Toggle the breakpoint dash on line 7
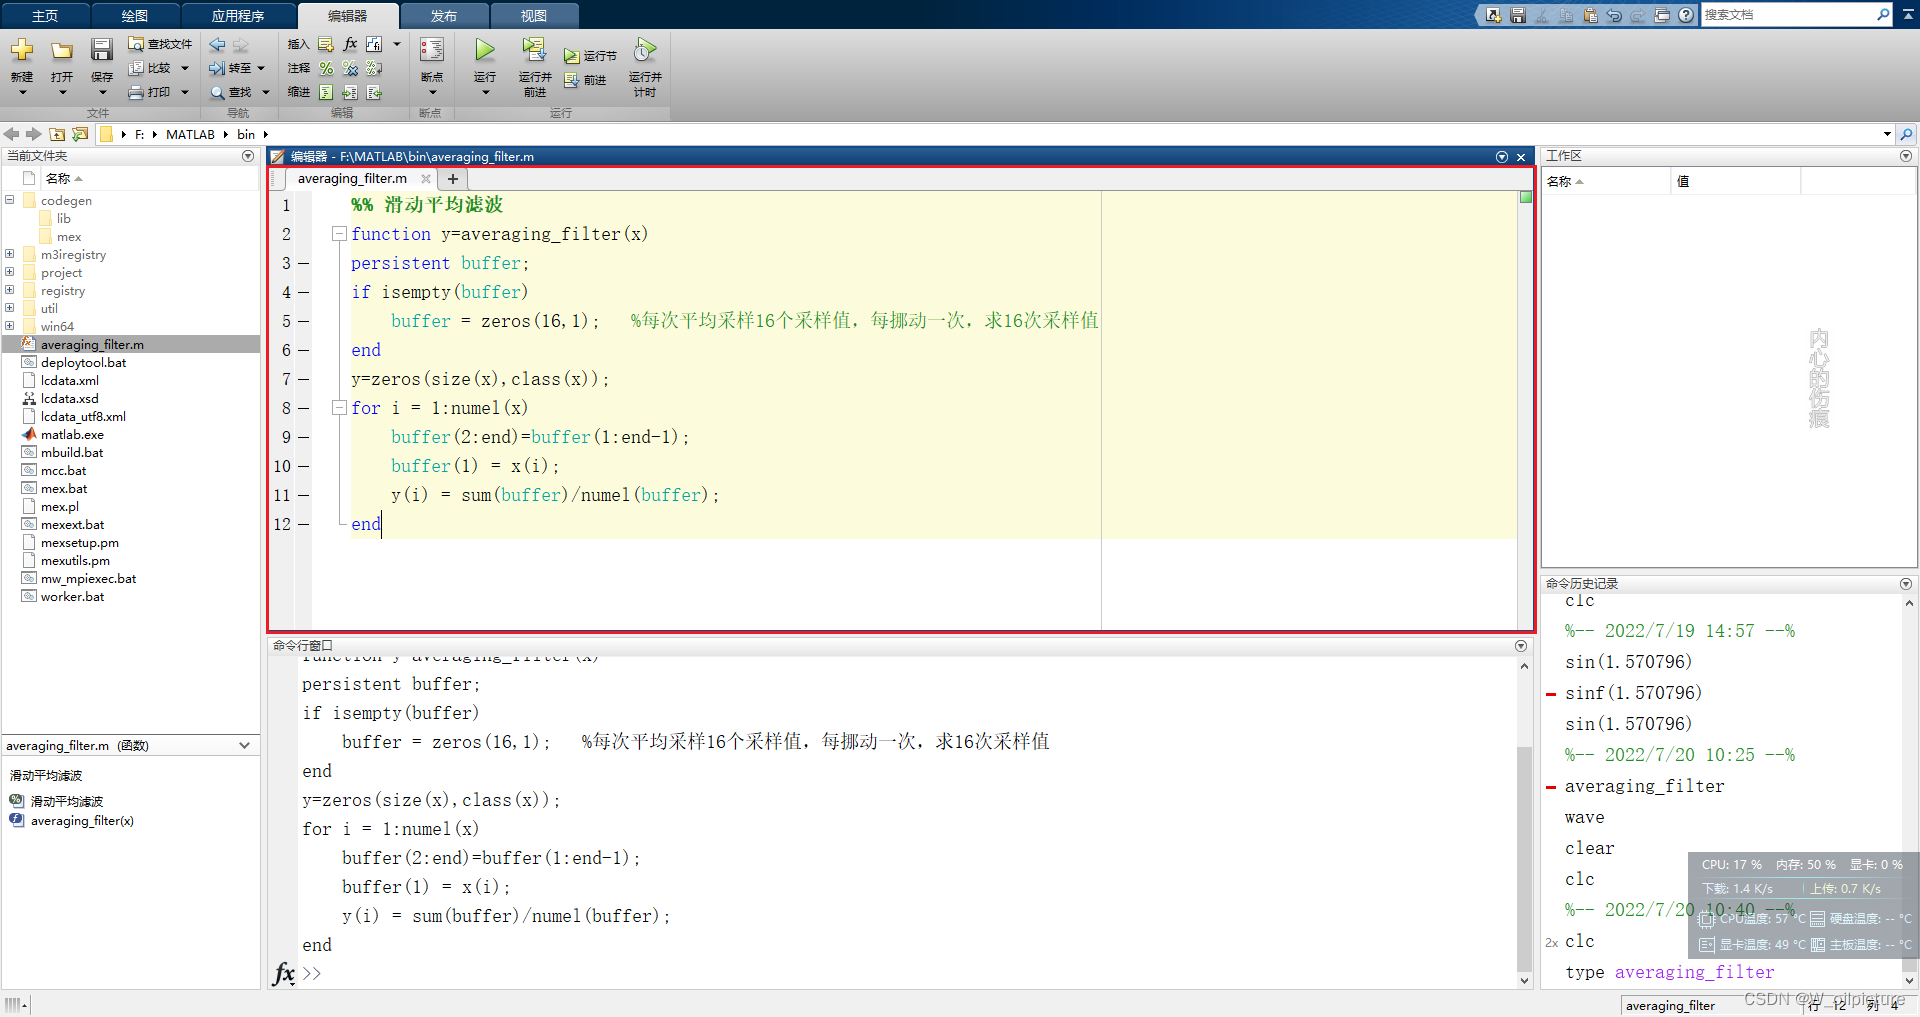Viewport: 1920px width, 1017px height. 303,379
